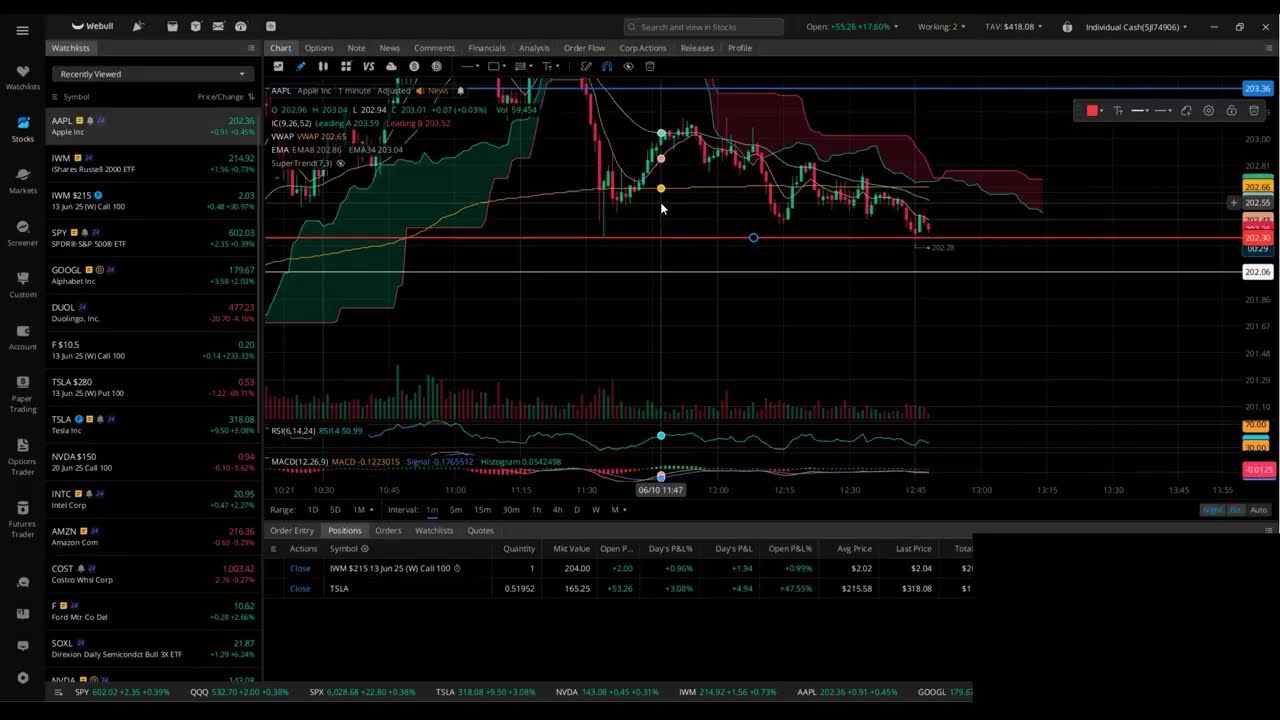Click the VS compare symbols icon
The image size is (1280, 720).
point(368,66)
